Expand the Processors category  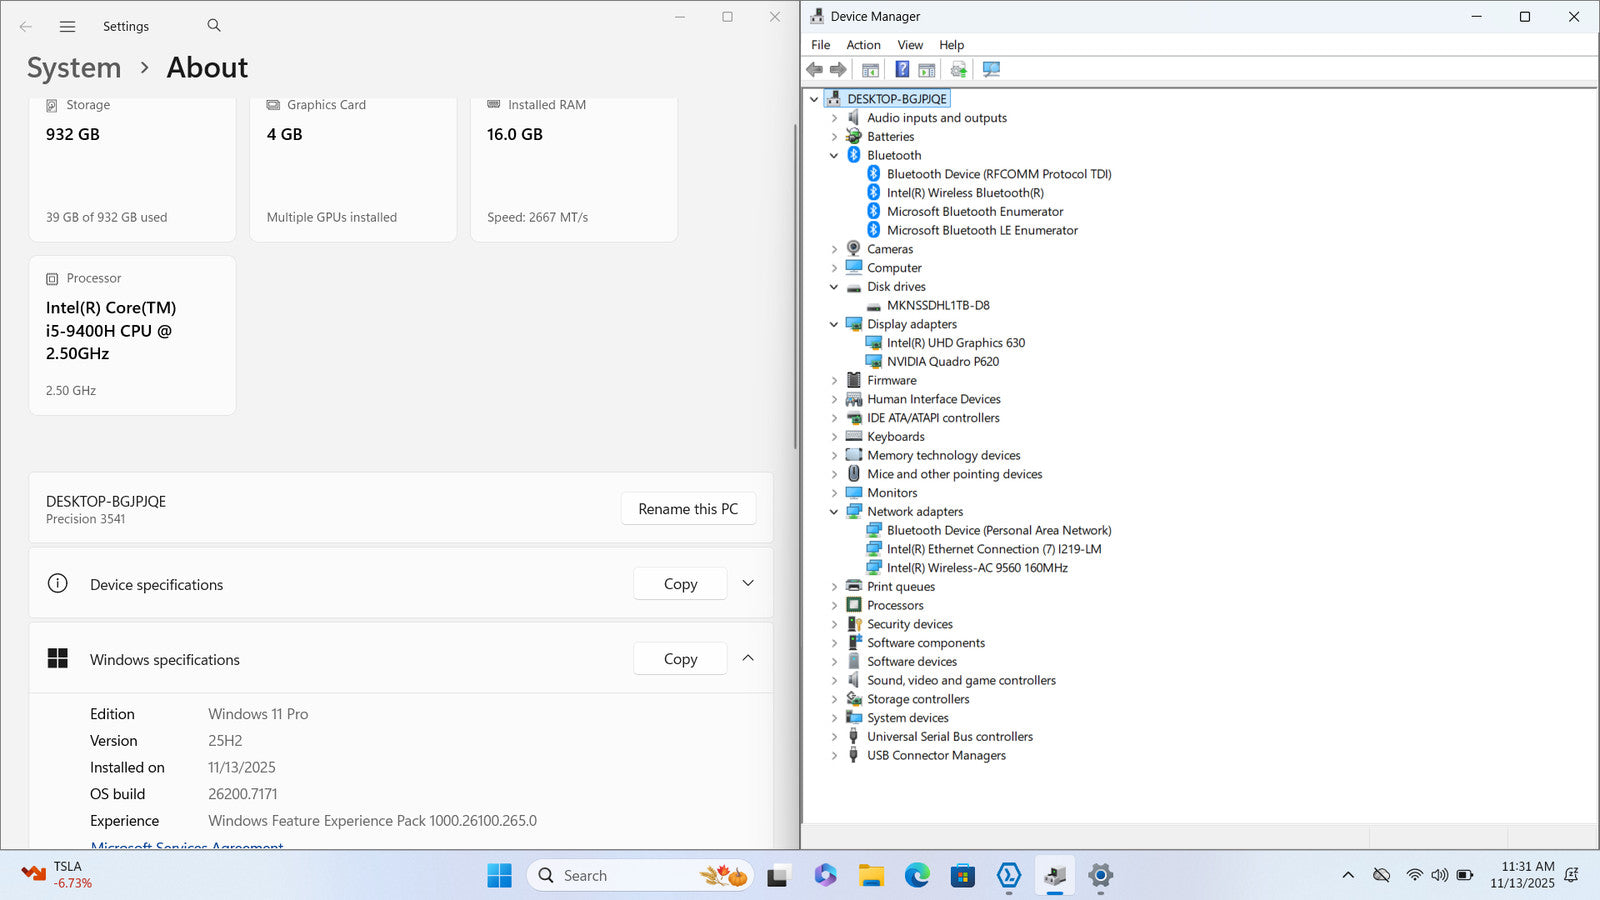pos(834,606)
